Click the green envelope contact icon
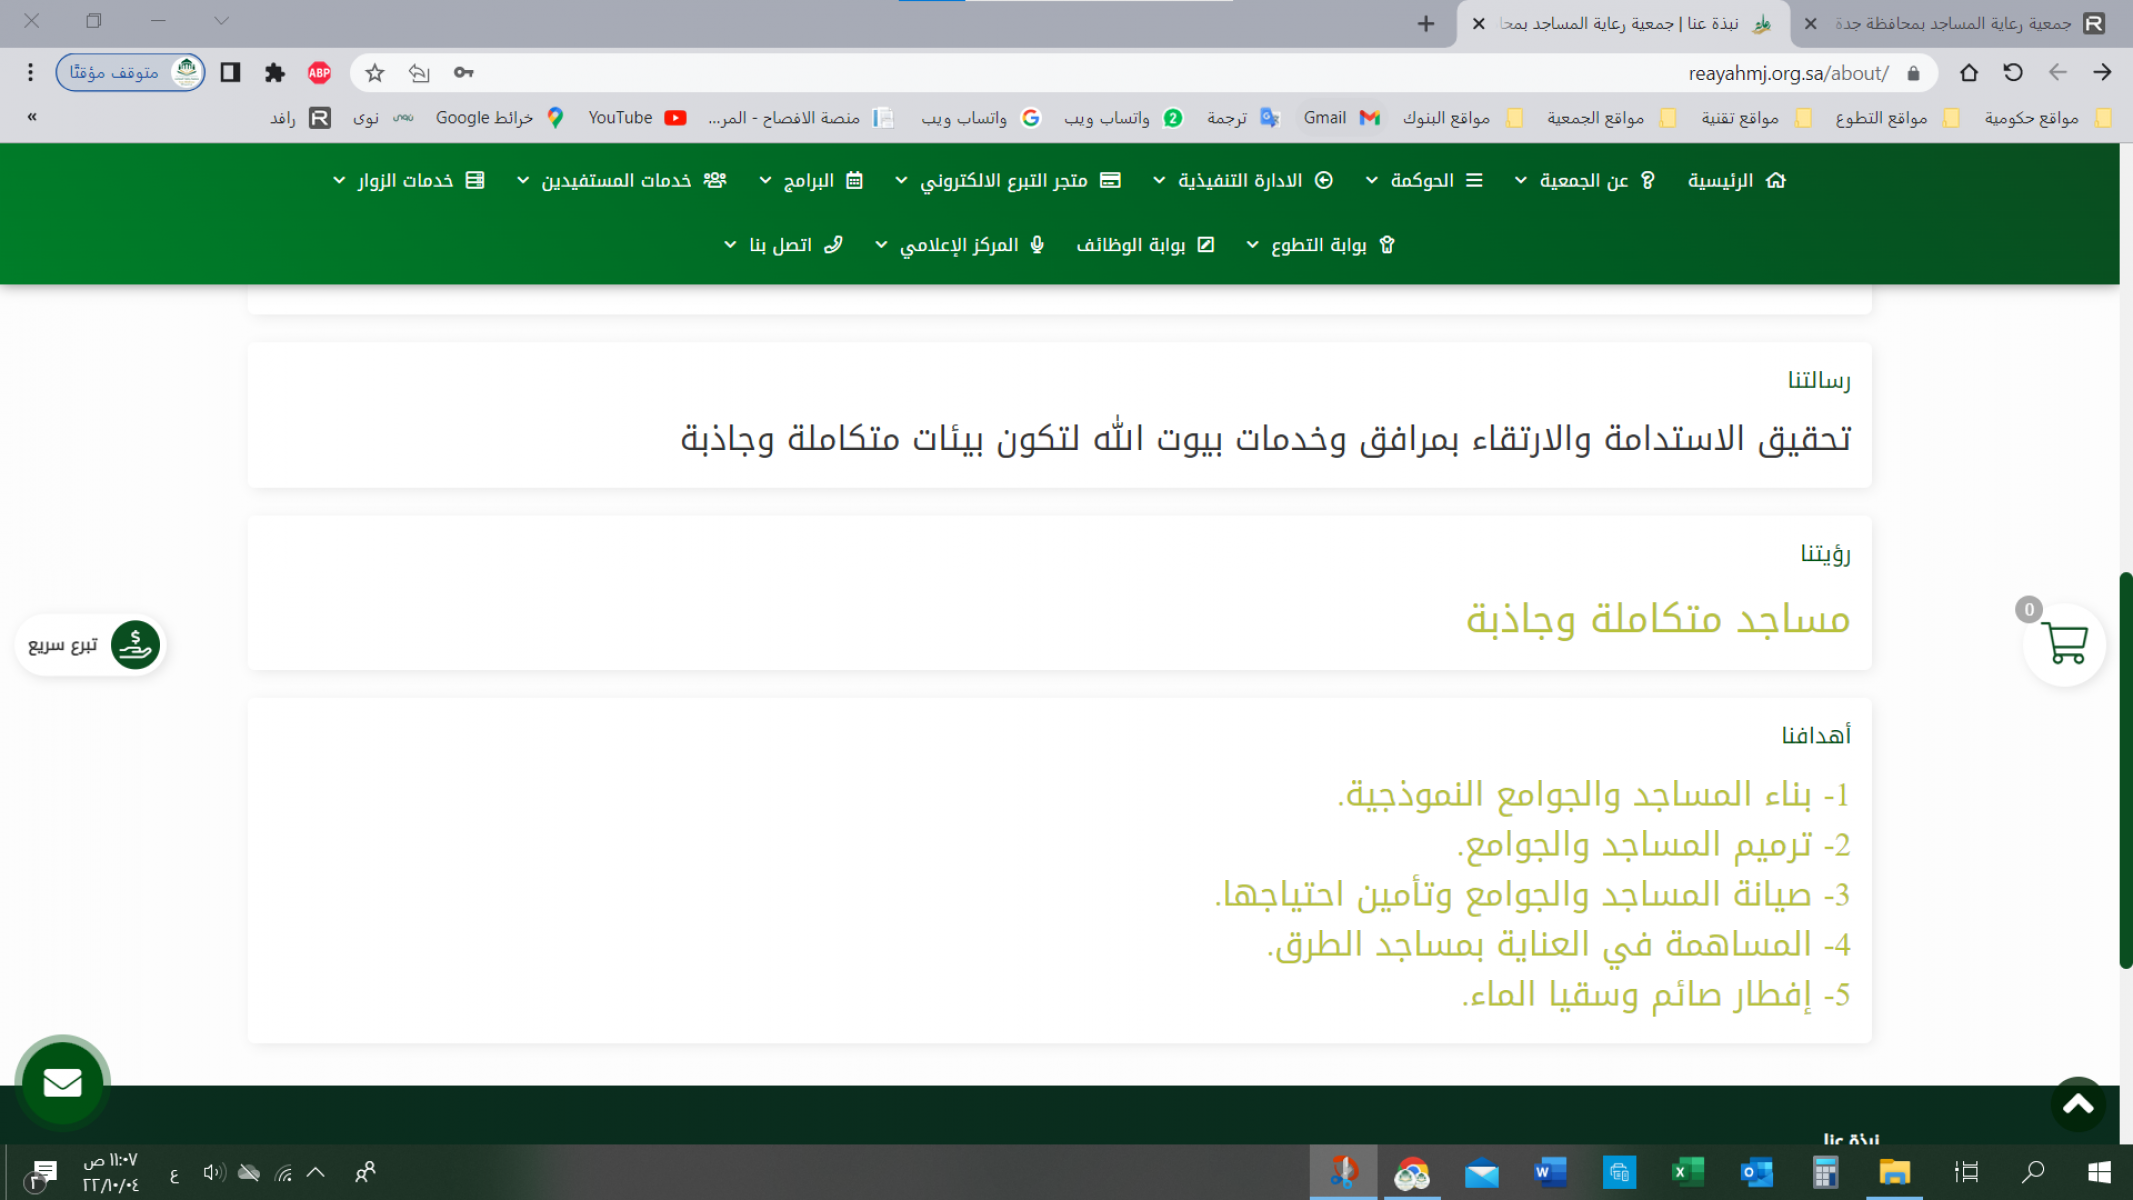The height and width of the screenshot is (1200, 2133). [x=62, y=1083]
